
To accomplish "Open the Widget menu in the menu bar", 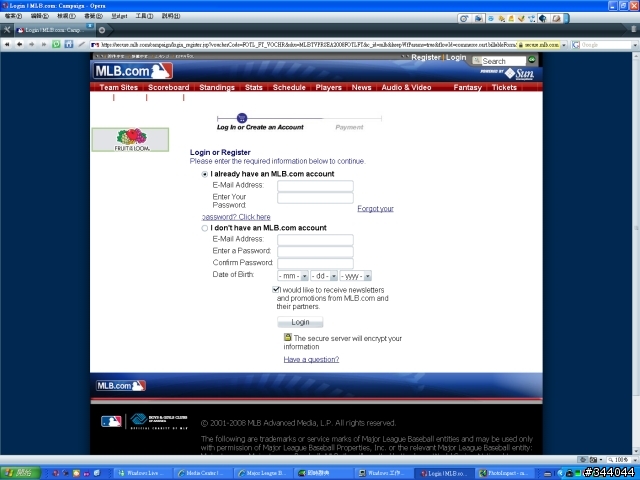I will pos(119,16).
